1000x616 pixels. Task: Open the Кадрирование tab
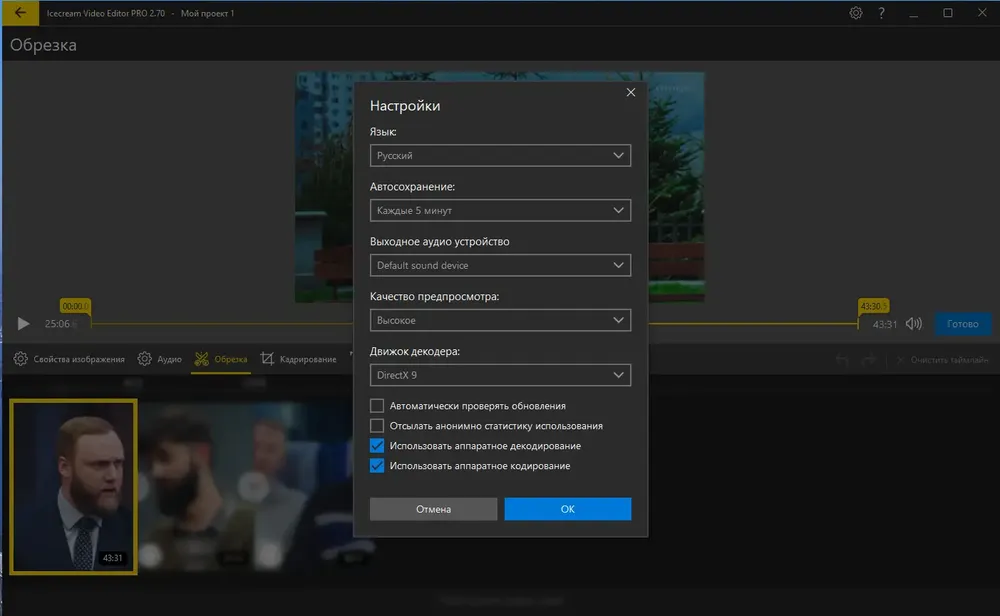(298, 359)
